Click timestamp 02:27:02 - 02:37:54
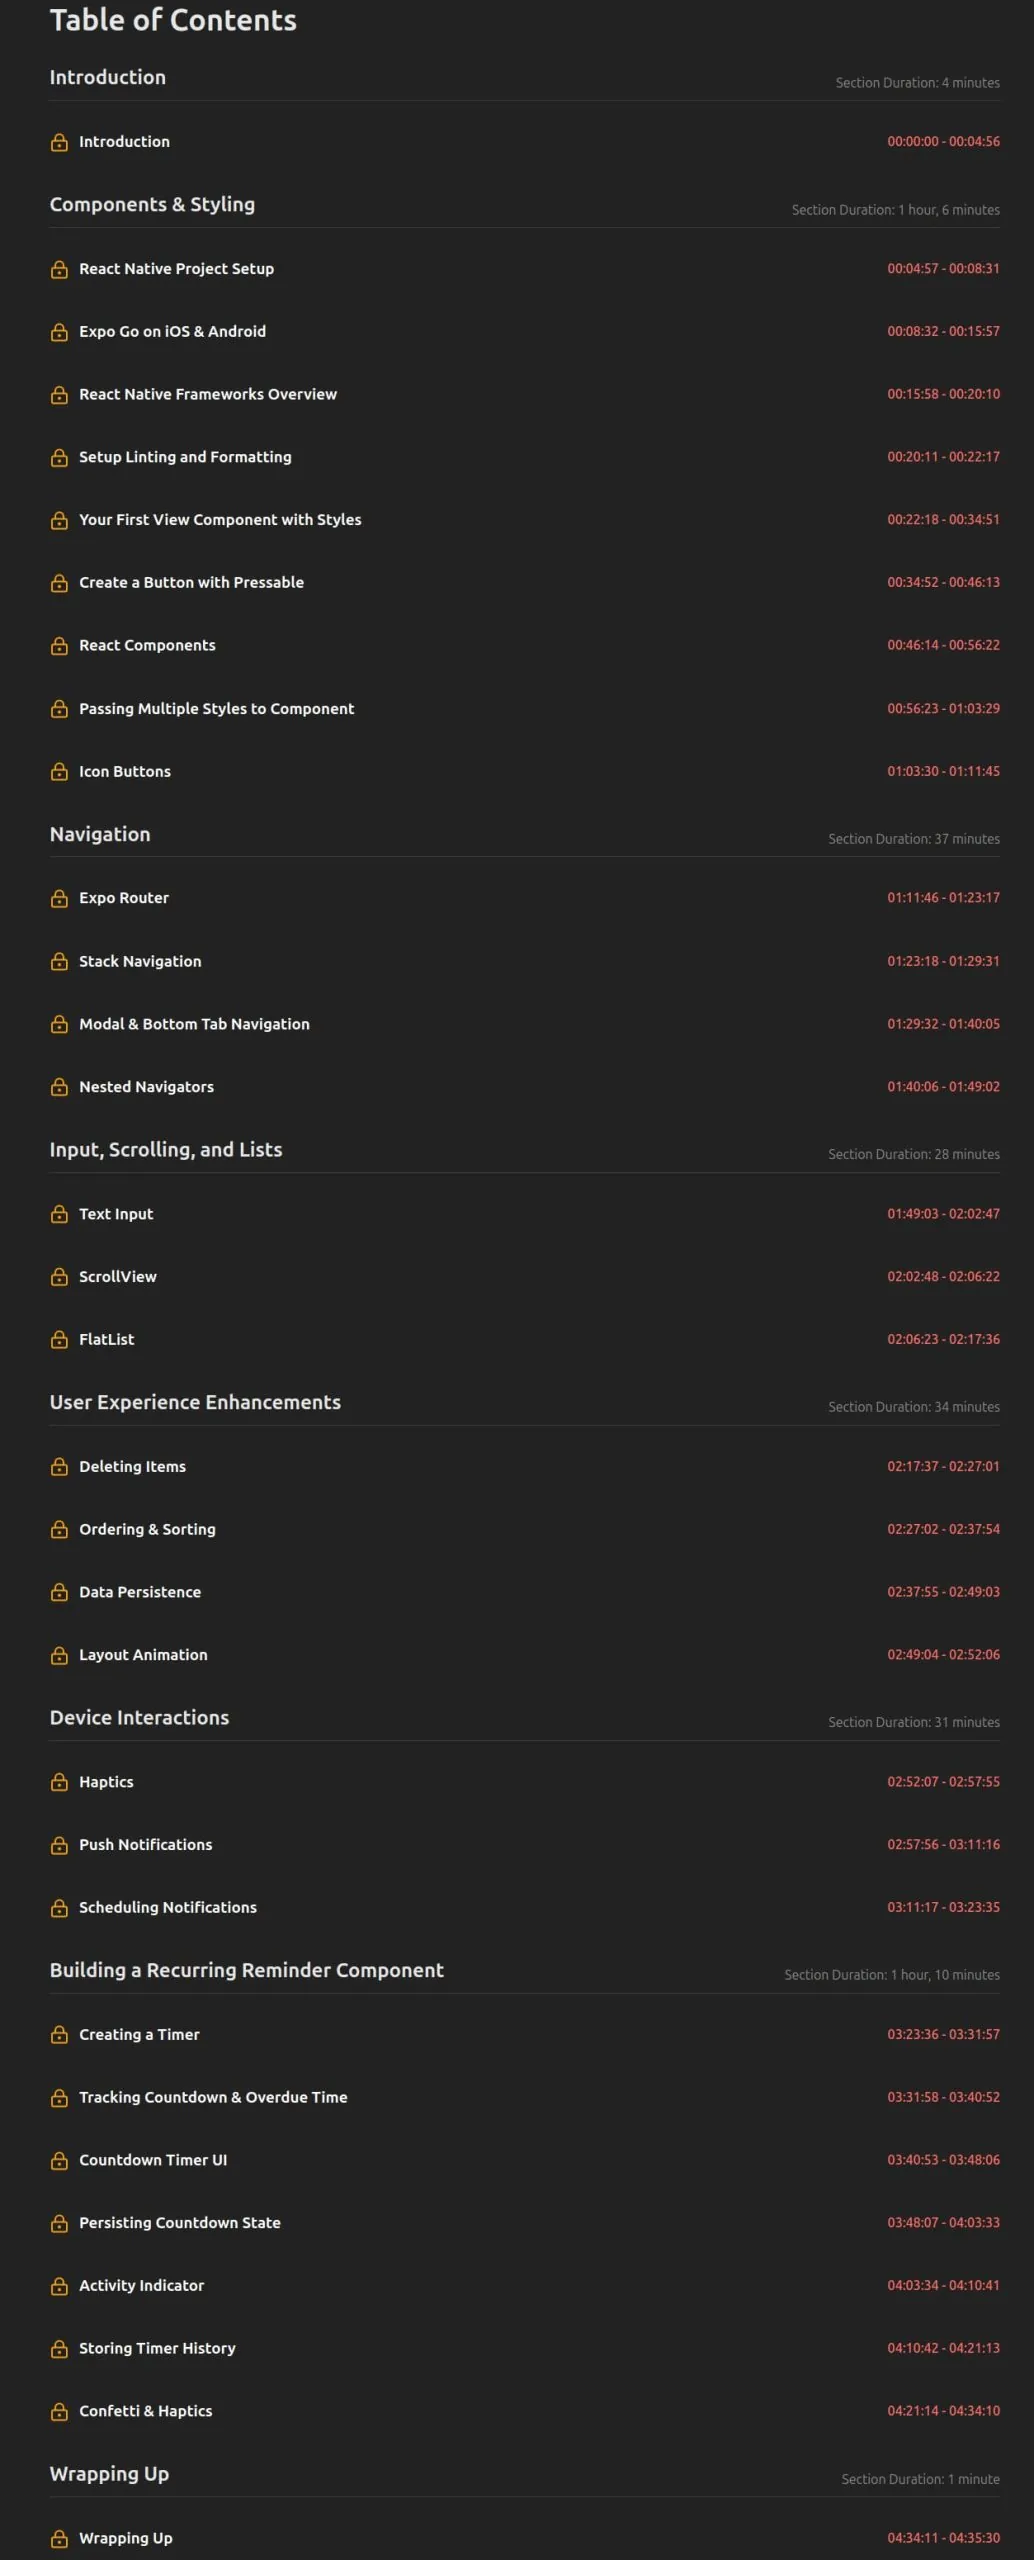The image size is (1034, 2560). tap(943, 1529)
